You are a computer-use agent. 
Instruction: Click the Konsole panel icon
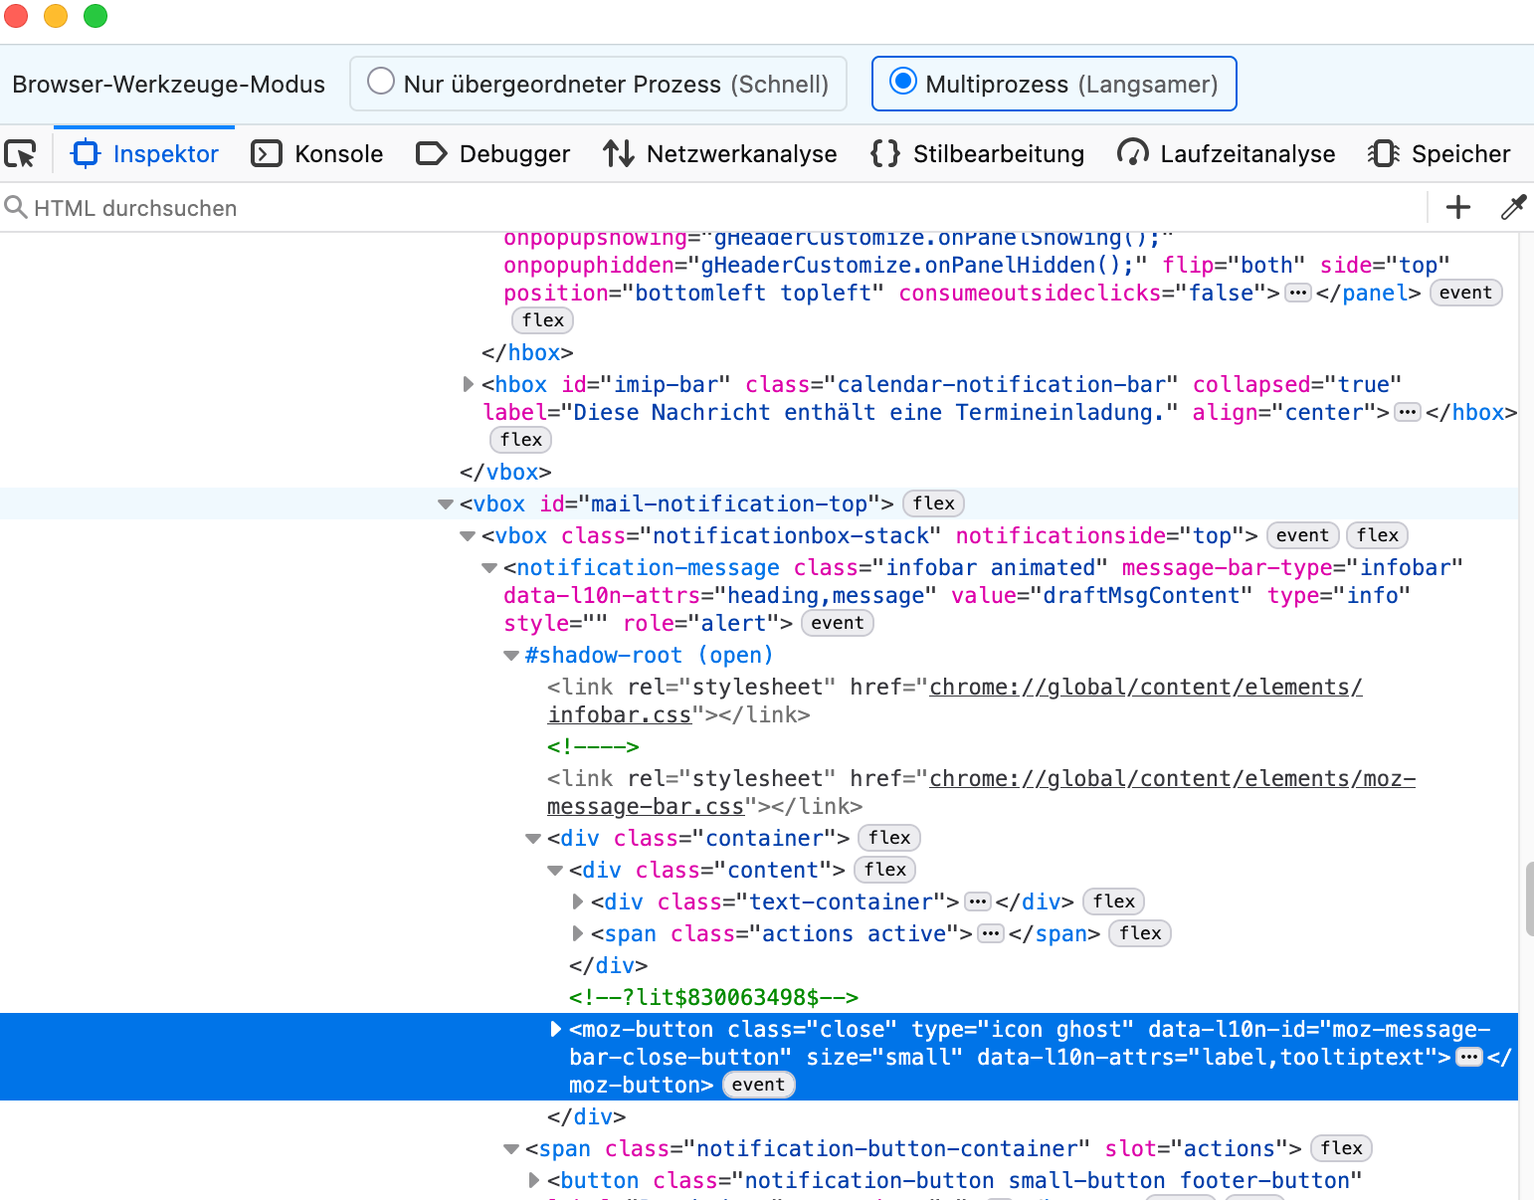(x=266, y=154)
